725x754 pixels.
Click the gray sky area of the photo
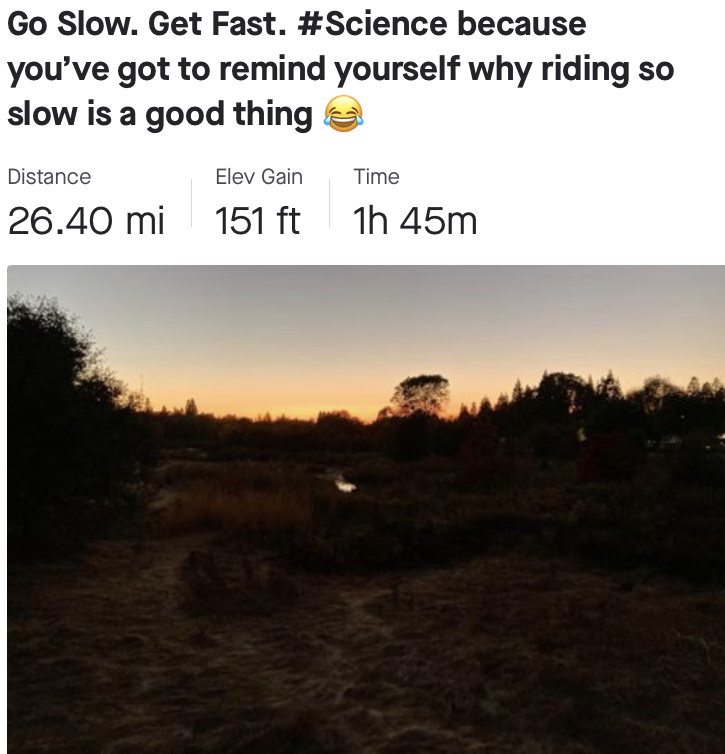pyautogui.click(x=365, y=308)
